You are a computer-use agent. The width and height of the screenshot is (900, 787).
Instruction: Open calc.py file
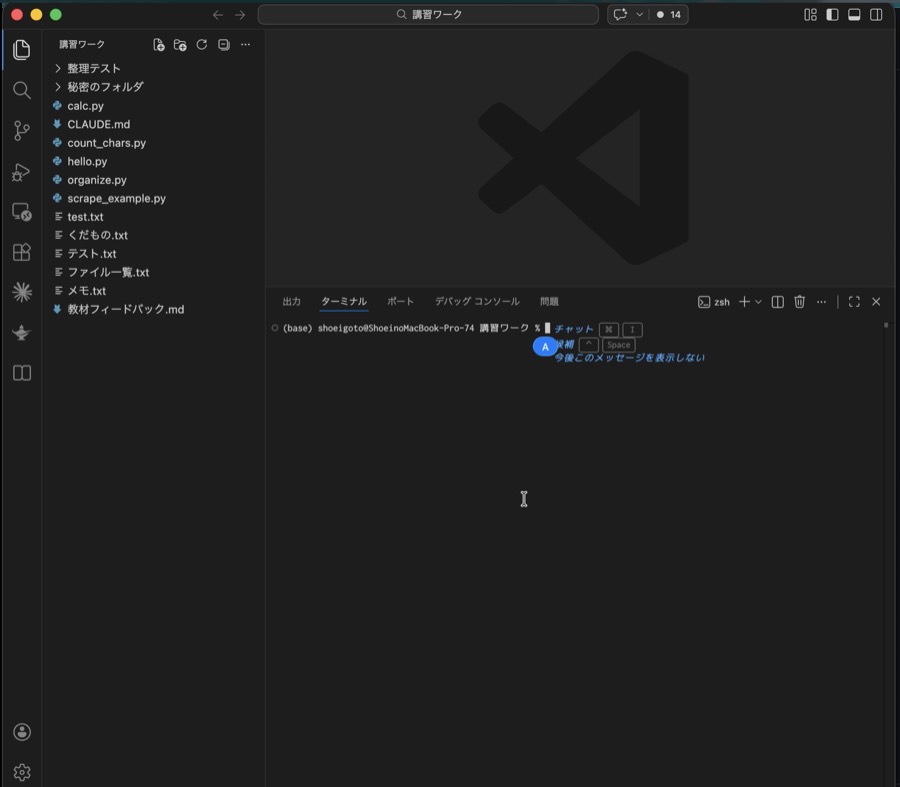[x=153, y=106]
